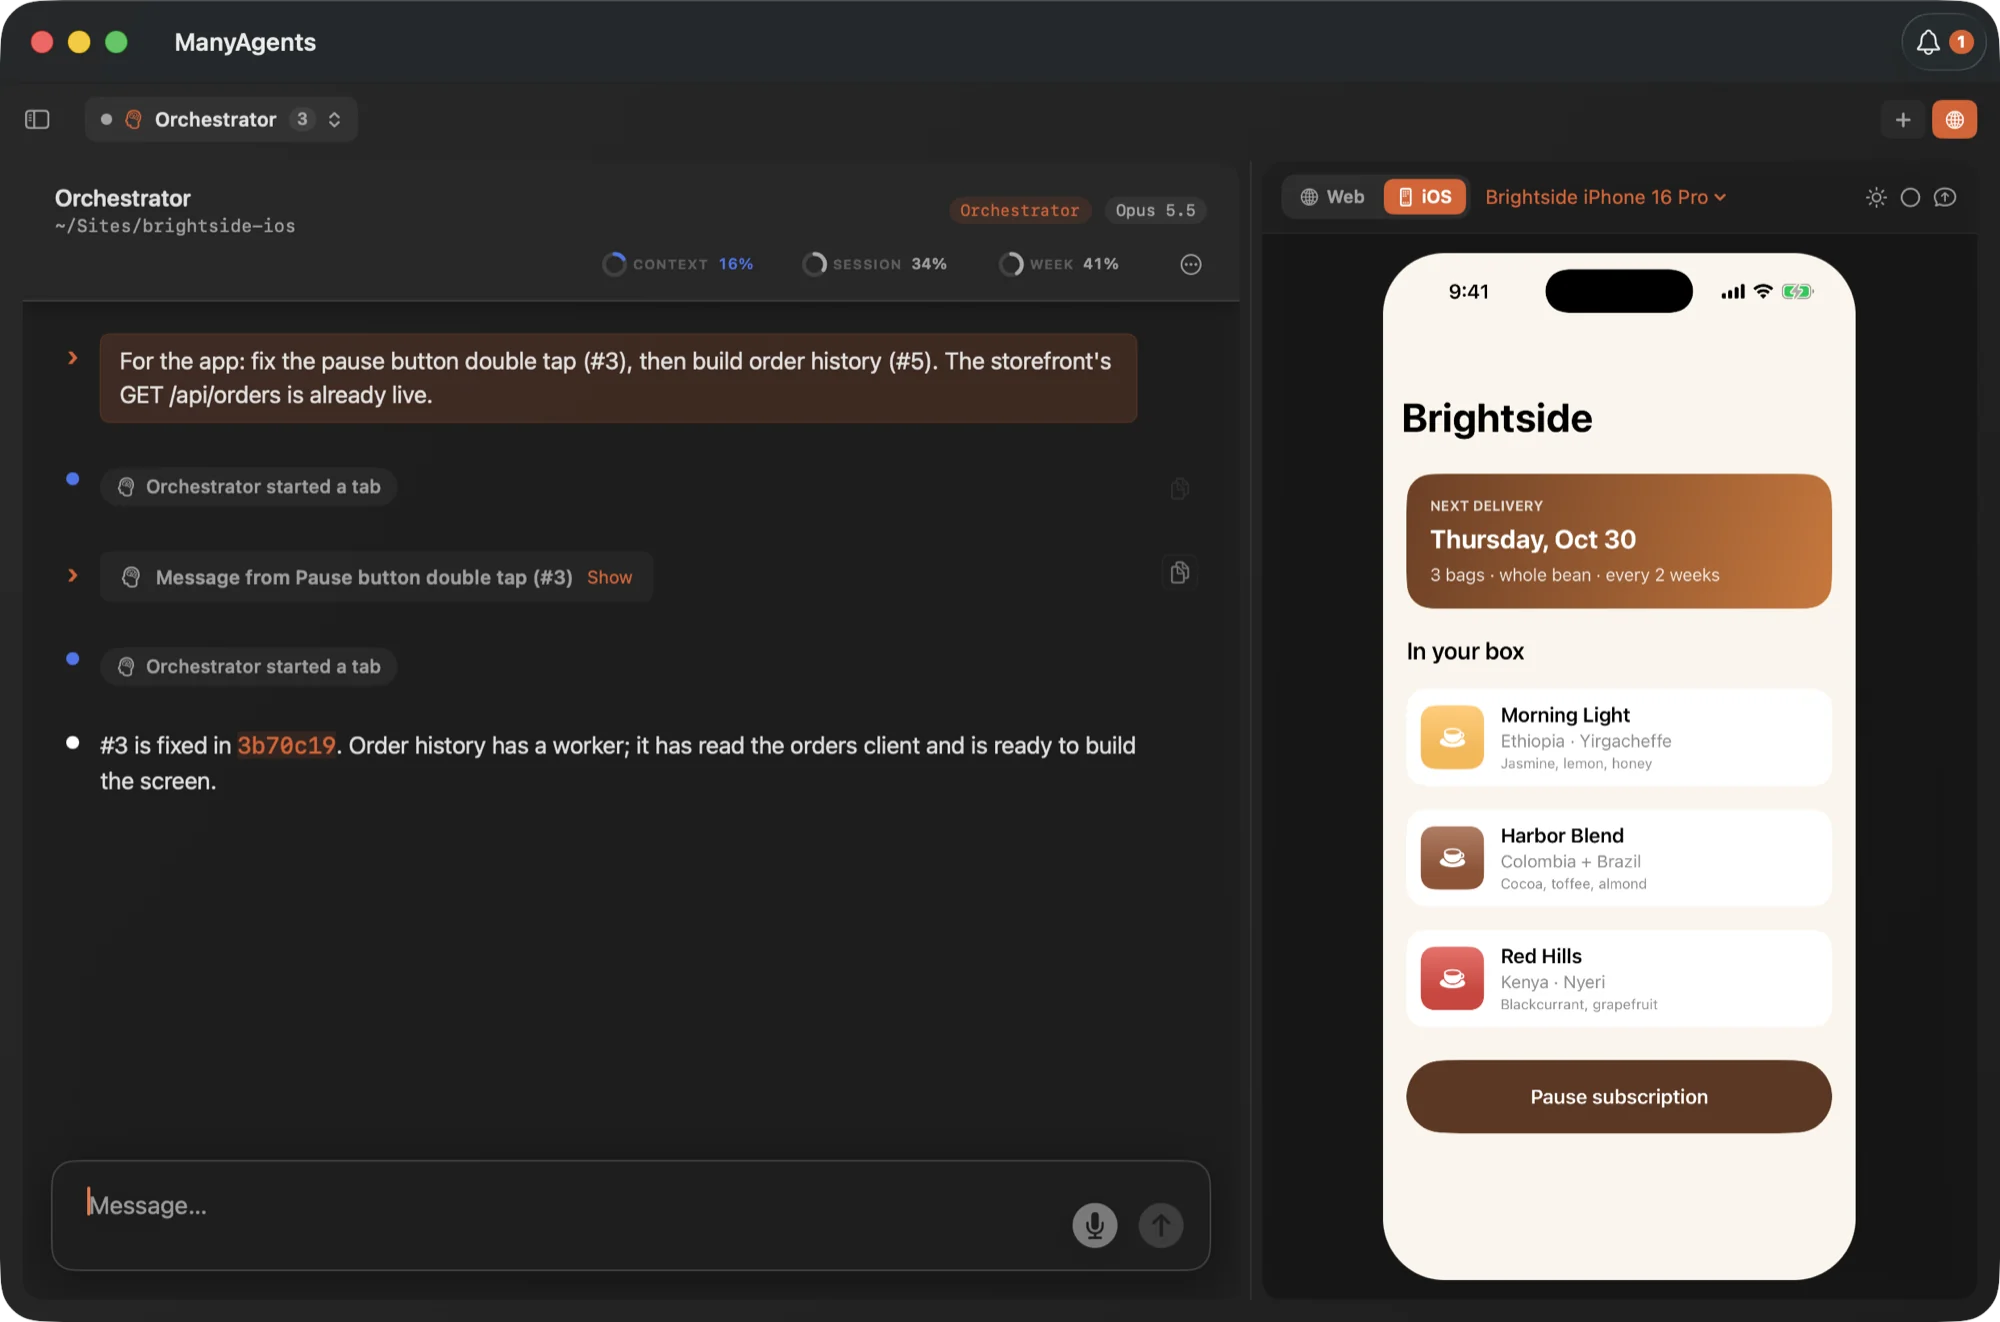The image size is (2000, 1322).
Task: Click the circle icon in preview toolbar
Action: (x=1910, y=197)
